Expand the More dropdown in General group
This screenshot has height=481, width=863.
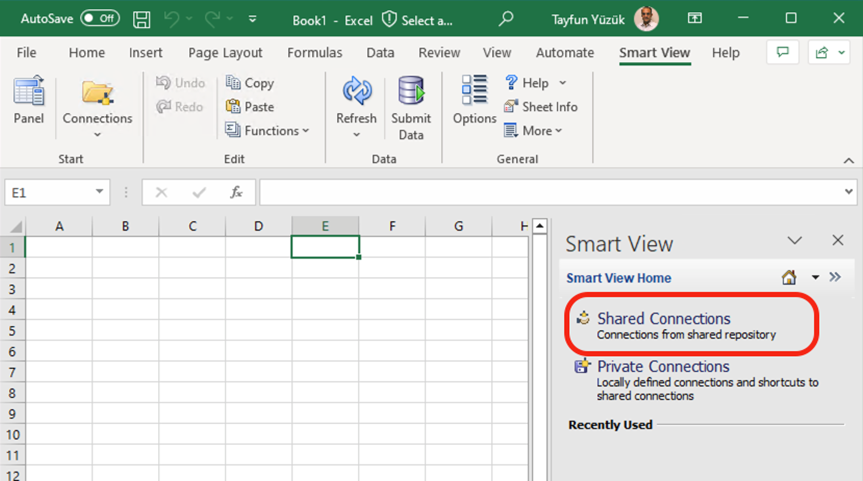tap(534, 131)
